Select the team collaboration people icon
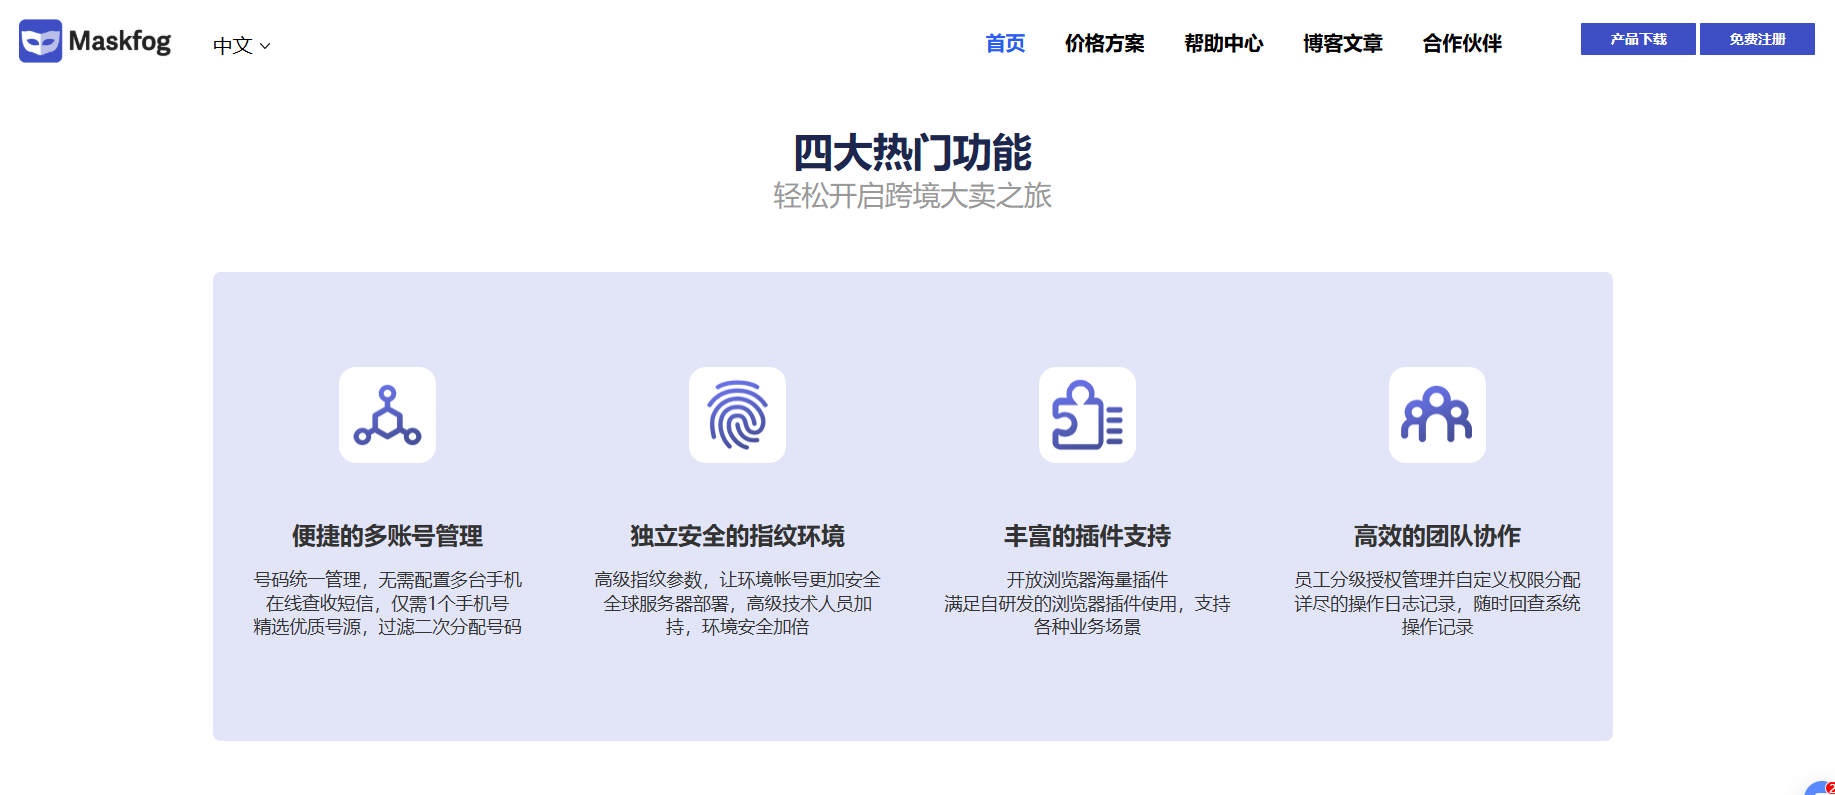 tap(1437, 415)
